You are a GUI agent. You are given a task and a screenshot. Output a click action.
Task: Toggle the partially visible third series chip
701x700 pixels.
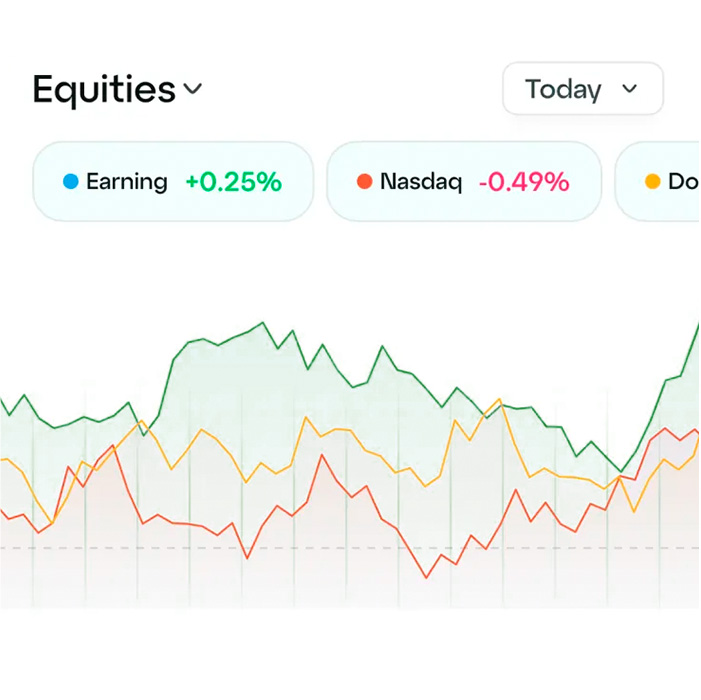[x=660, y=181]
